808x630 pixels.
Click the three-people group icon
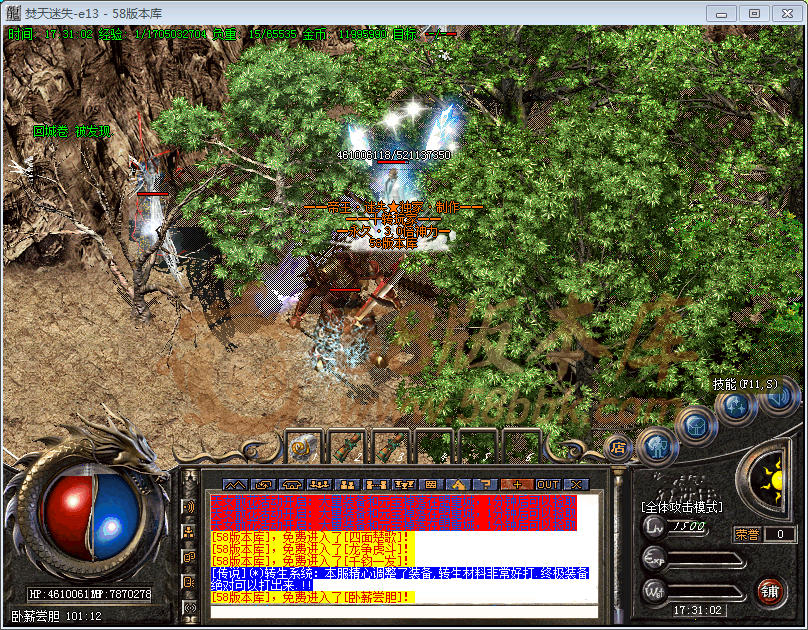click(319, 485)
